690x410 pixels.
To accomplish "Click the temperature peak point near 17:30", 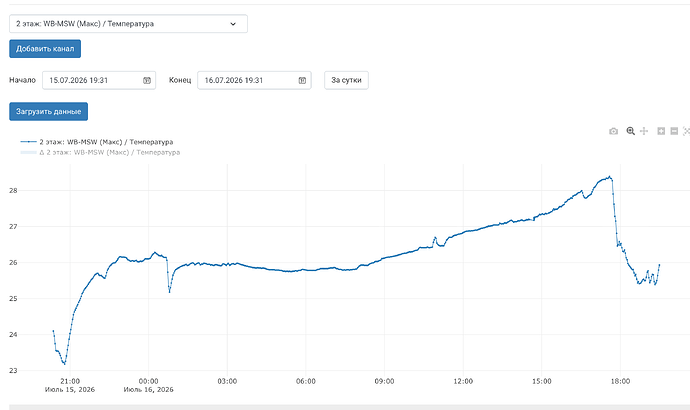I will pyautogui.click(x=609, y=177).
